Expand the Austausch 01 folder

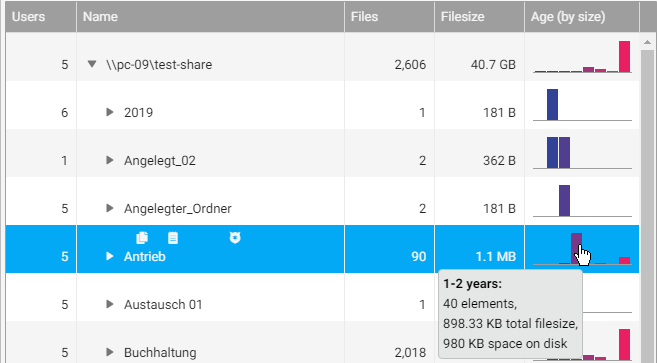coord(110,304)
